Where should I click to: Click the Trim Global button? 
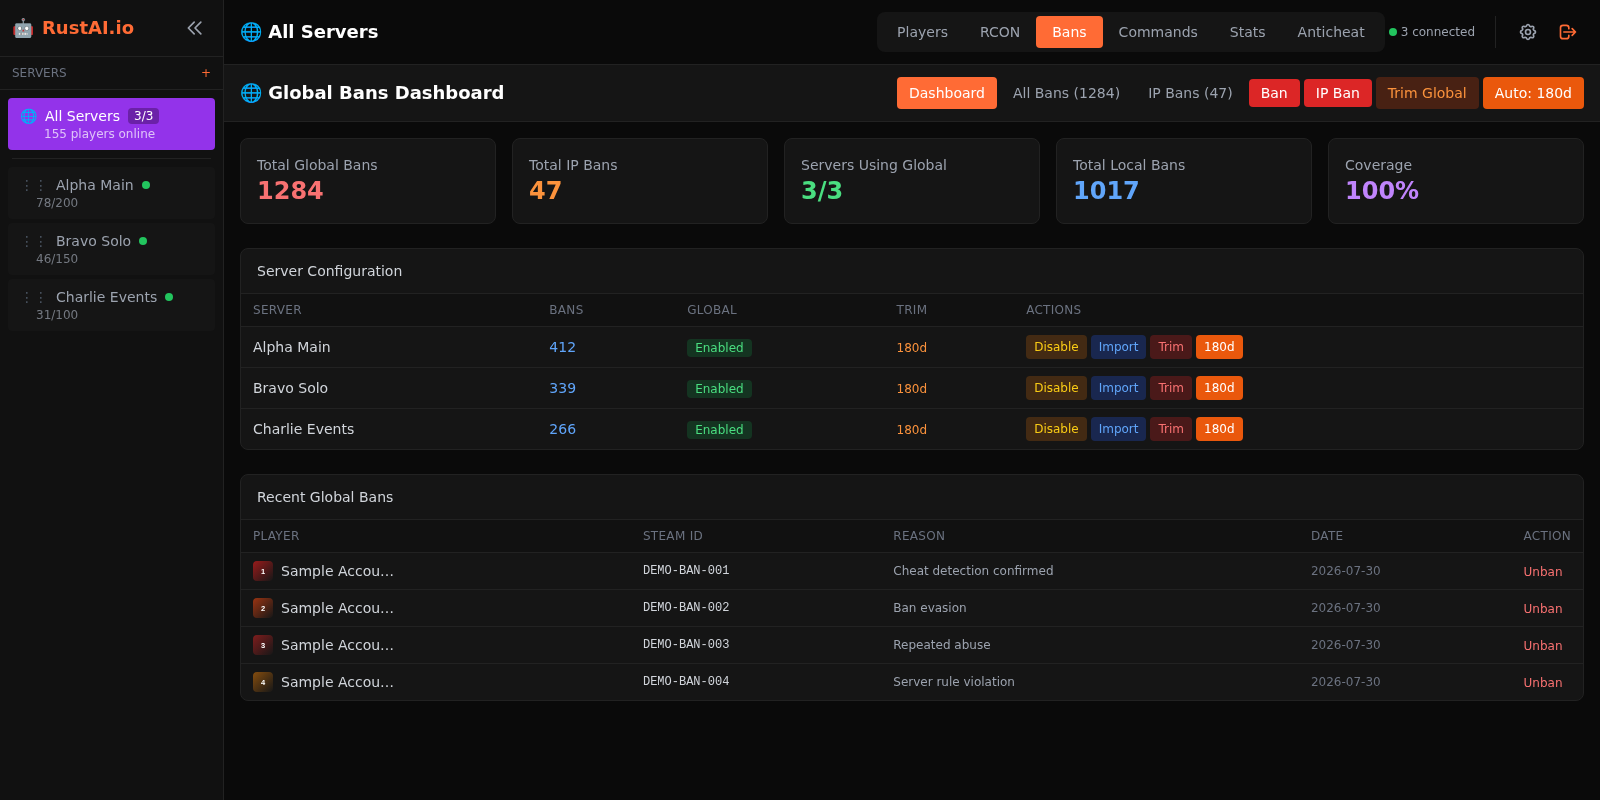(1427, 93)
